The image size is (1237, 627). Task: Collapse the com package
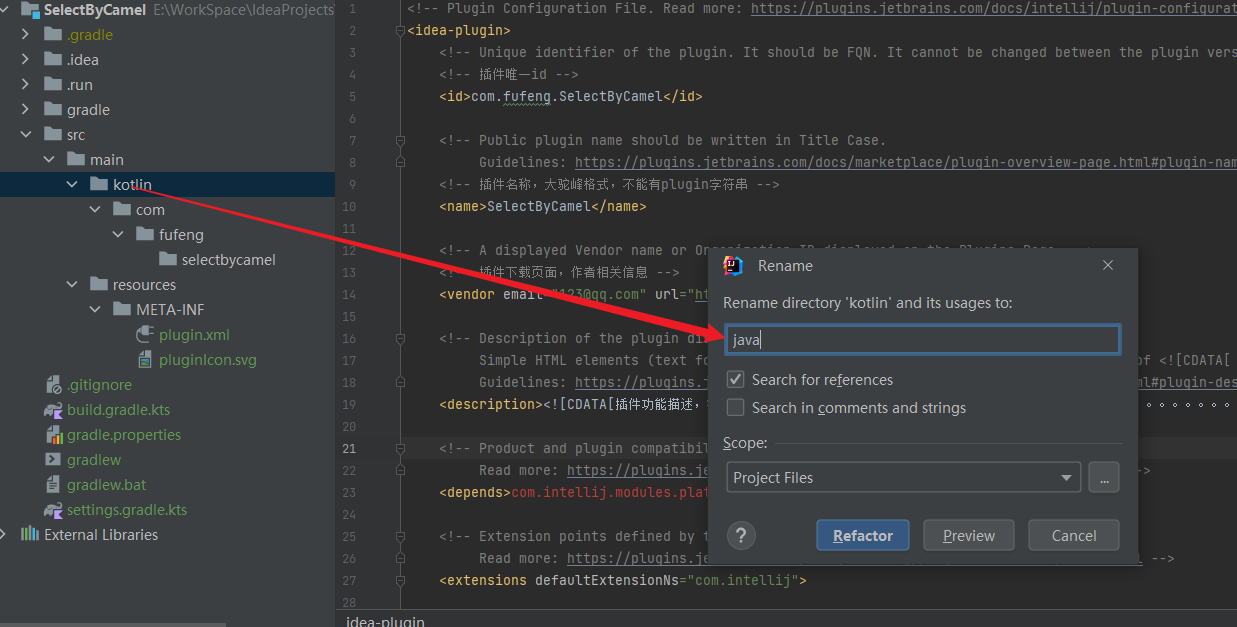click(x=94, y=209)
